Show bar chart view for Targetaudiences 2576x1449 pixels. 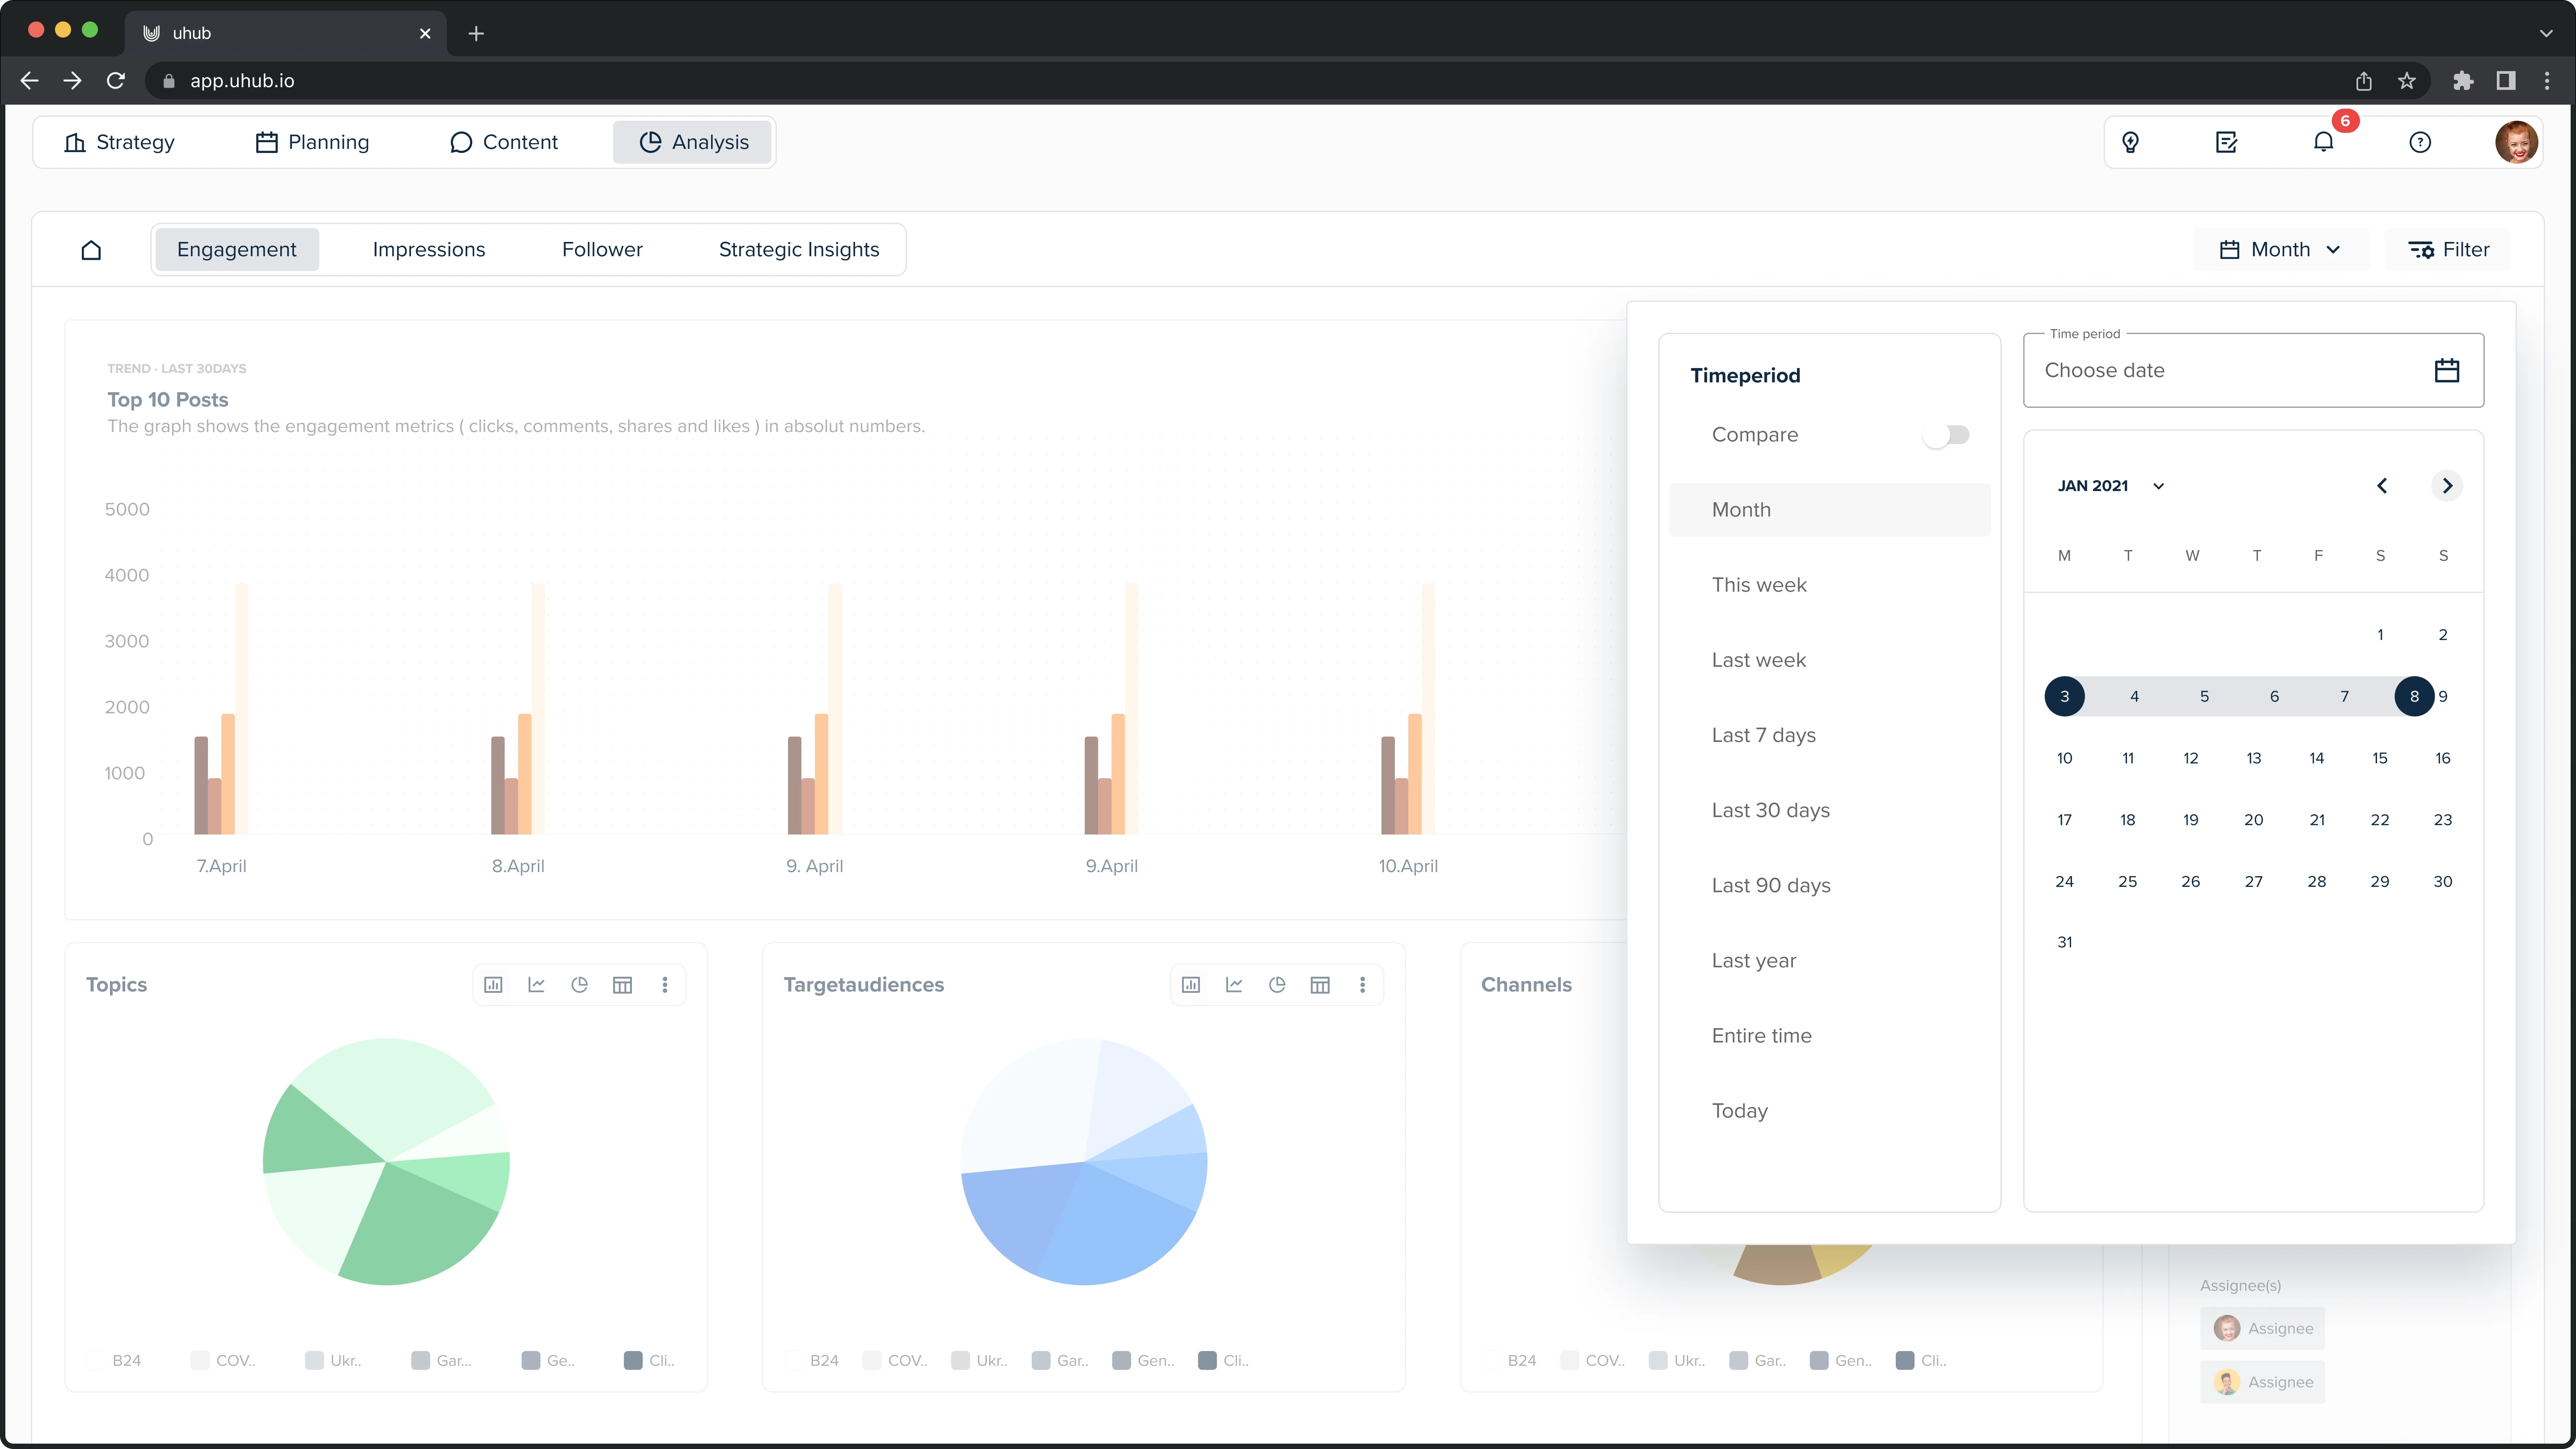1191,985
